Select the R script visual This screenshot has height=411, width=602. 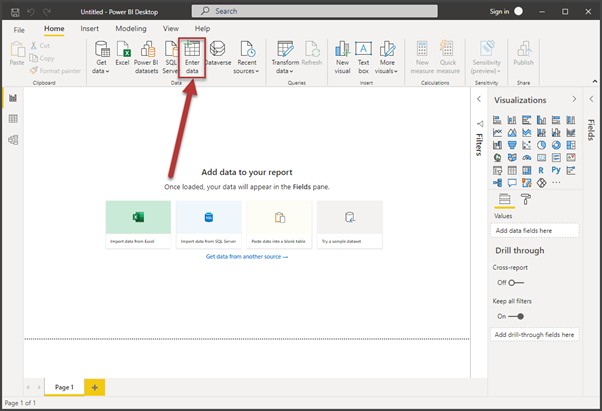click(541, 170)
